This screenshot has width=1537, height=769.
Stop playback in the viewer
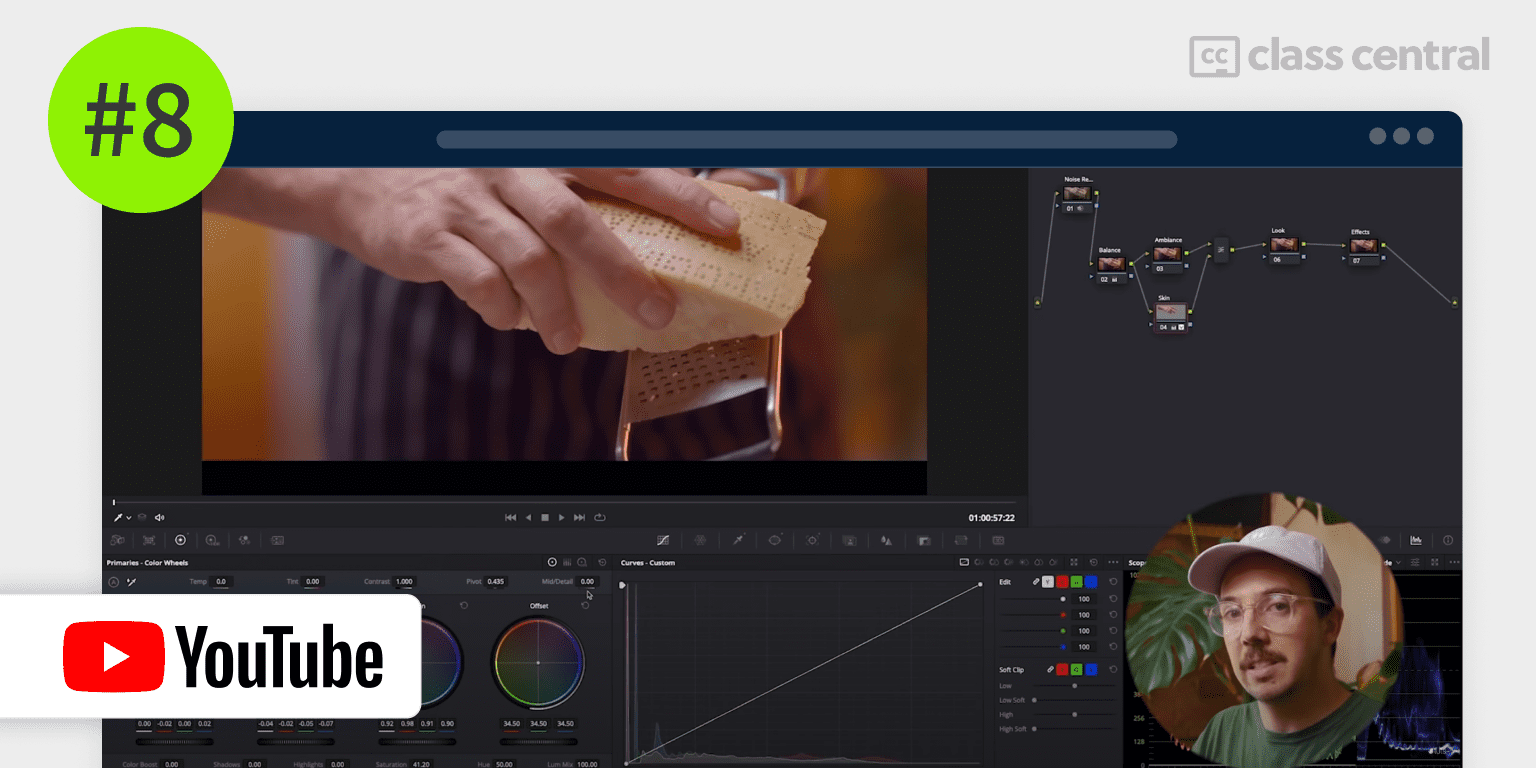click(545, 517)
